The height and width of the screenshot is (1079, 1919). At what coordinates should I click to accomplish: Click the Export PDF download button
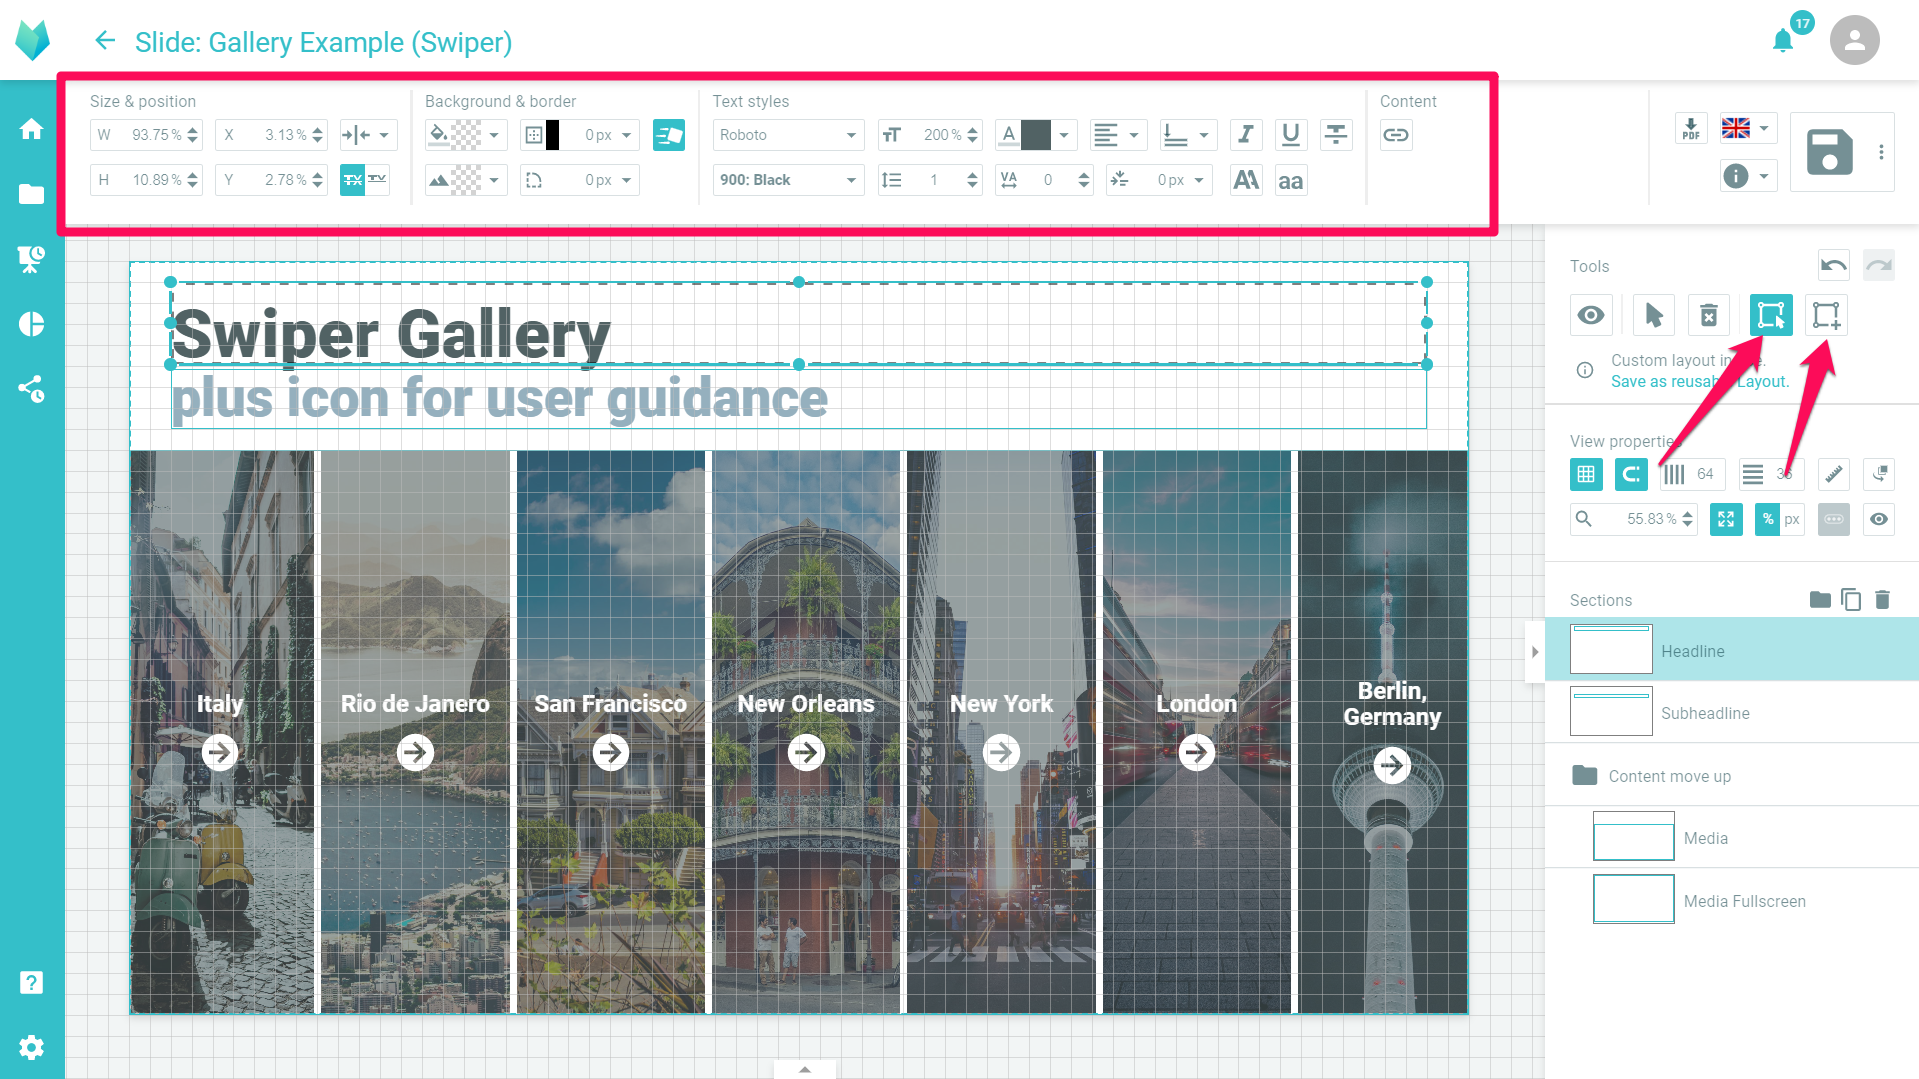[1690, 128]
